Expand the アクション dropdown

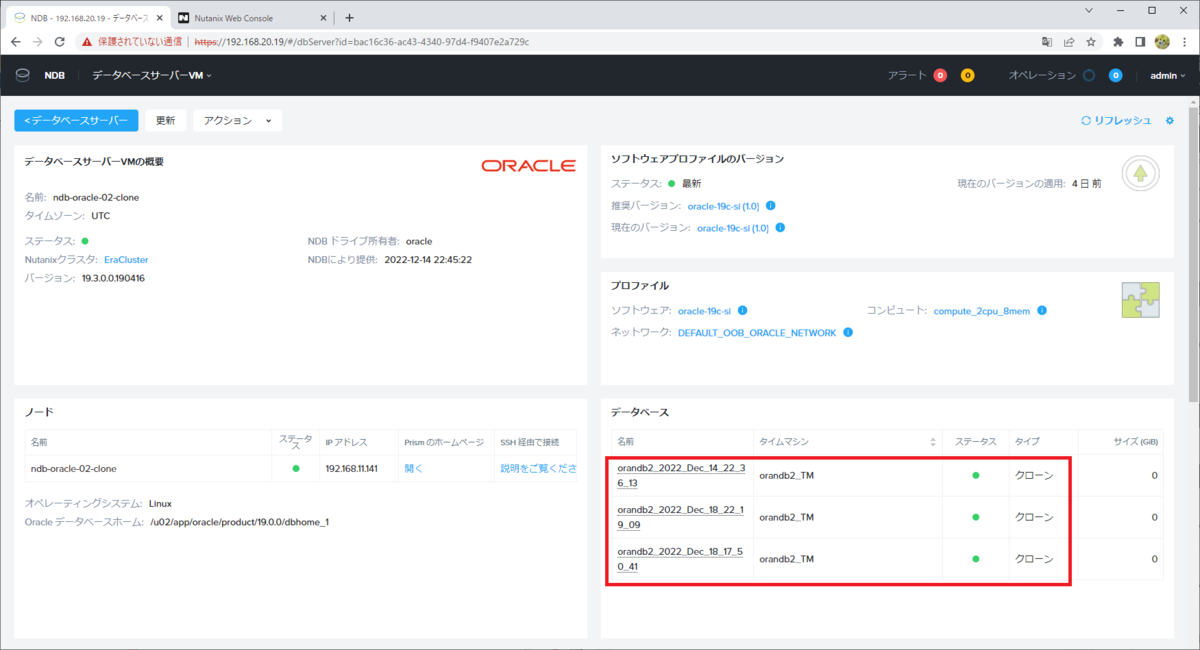point(238,120)
